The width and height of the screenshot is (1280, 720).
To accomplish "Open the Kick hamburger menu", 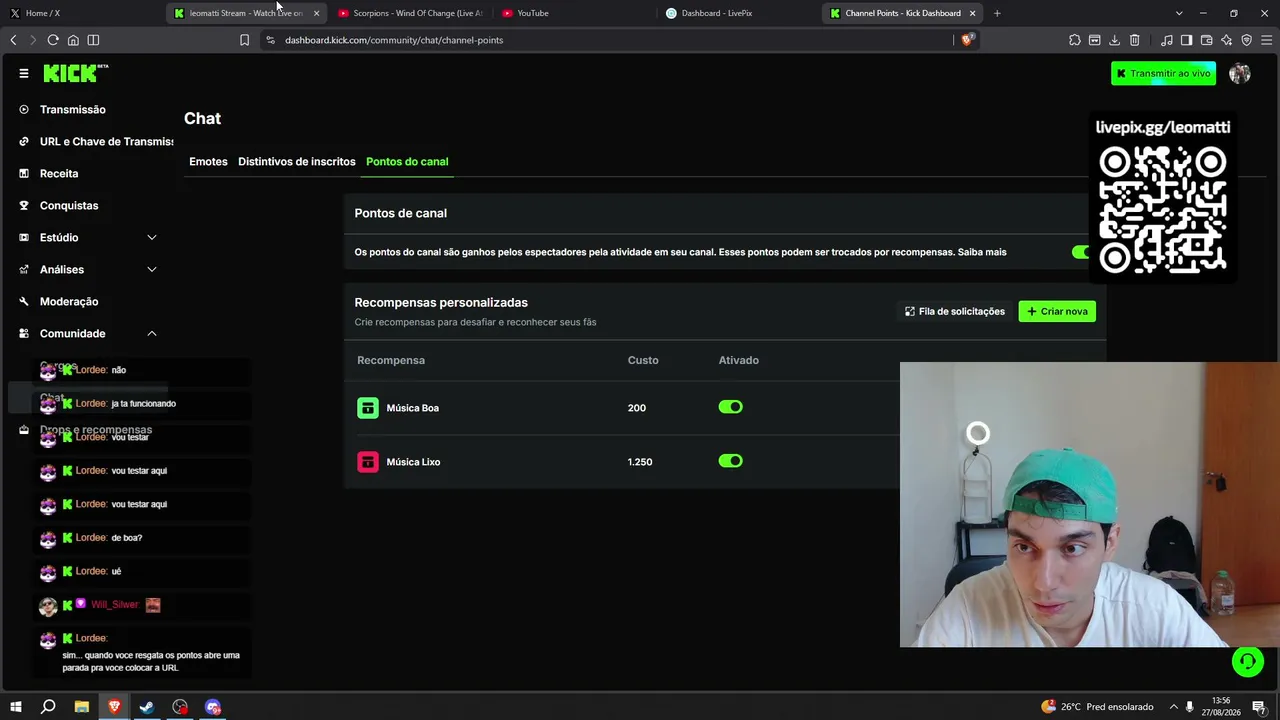I will (24, 73).
